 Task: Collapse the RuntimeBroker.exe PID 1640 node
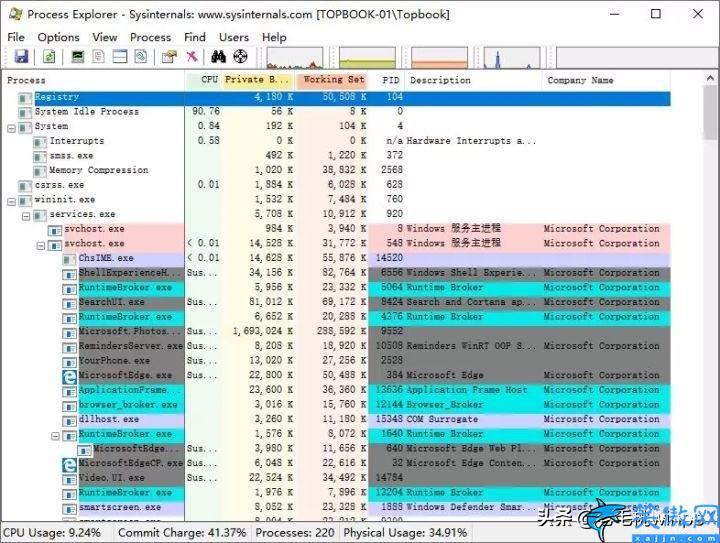56,436
